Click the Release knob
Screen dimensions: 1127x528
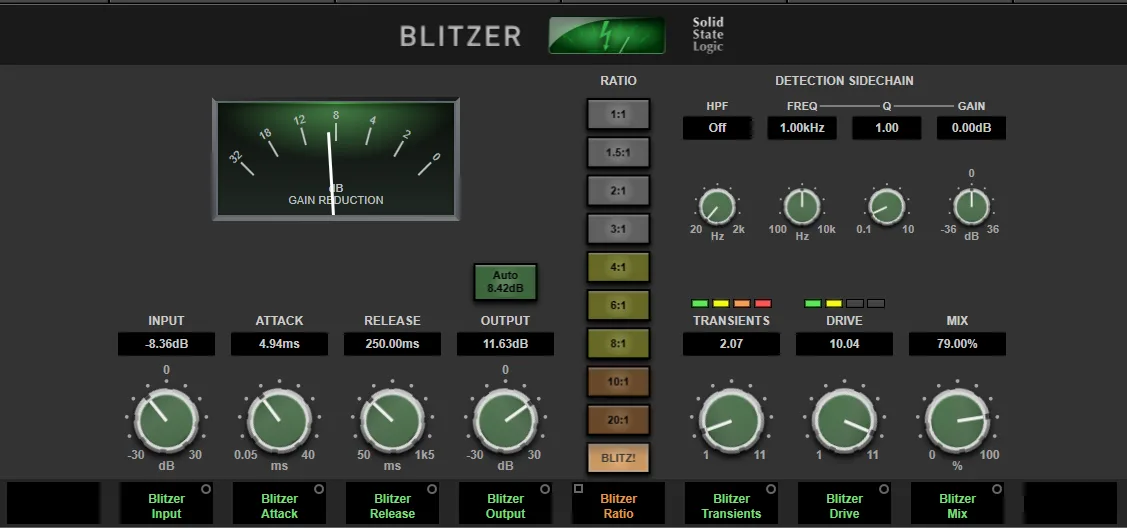(392, 420)
